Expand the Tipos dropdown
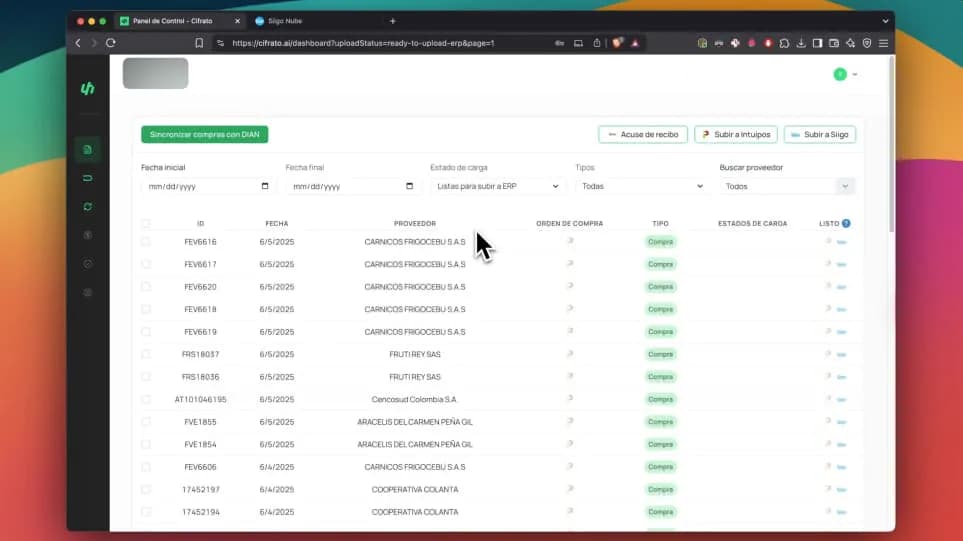The image size is (963, 541). click(x=642, y=186)
